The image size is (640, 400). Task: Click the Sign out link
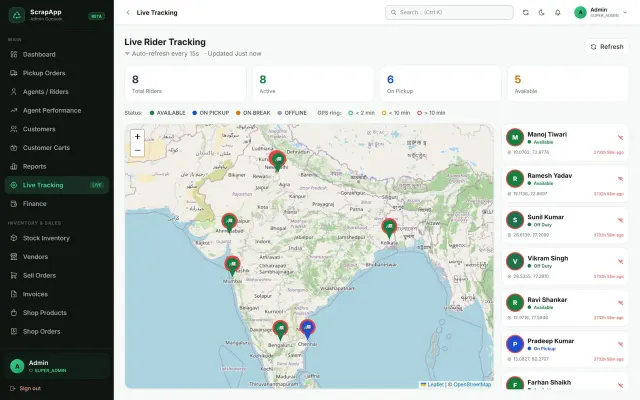tap(25, 388)
